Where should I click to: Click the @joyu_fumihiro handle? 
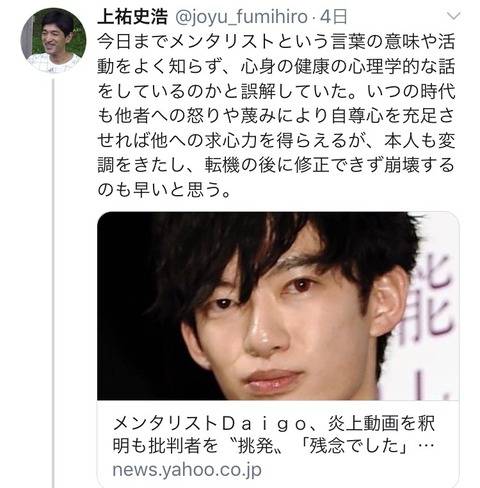pos(241,17)
